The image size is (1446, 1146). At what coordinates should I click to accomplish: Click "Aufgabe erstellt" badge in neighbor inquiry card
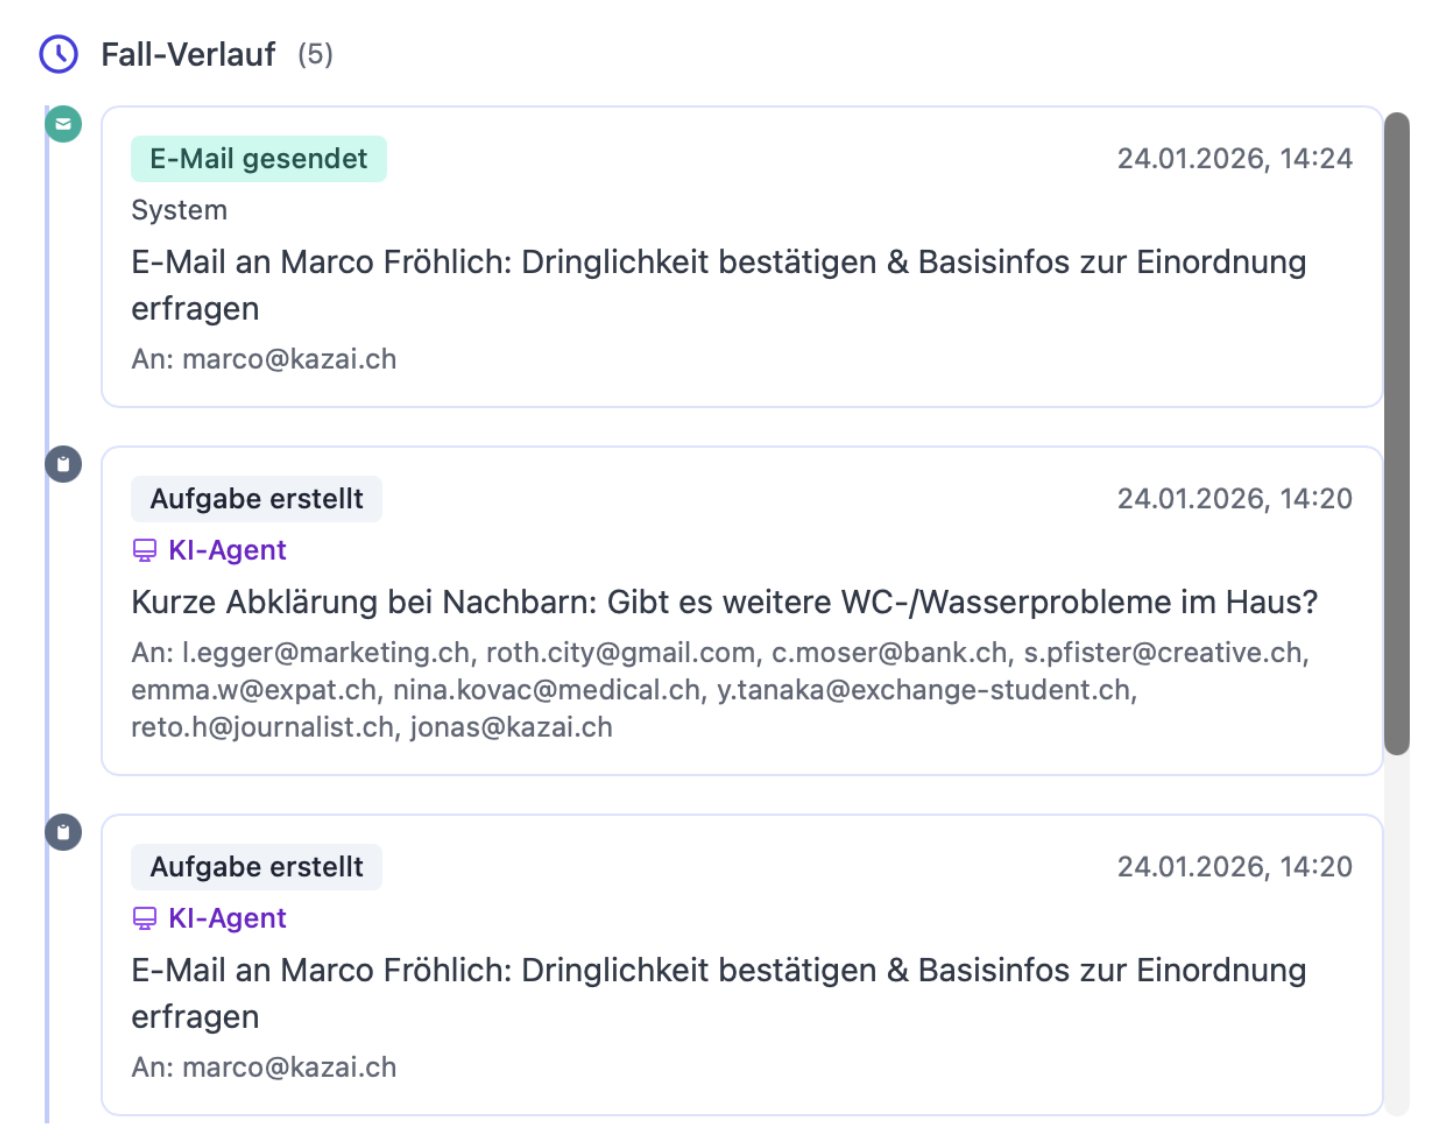point(256,499)
